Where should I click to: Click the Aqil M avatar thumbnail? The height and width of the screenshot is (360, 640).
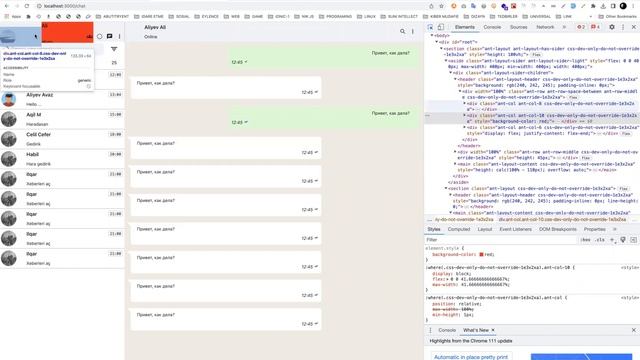pos(9,119)
